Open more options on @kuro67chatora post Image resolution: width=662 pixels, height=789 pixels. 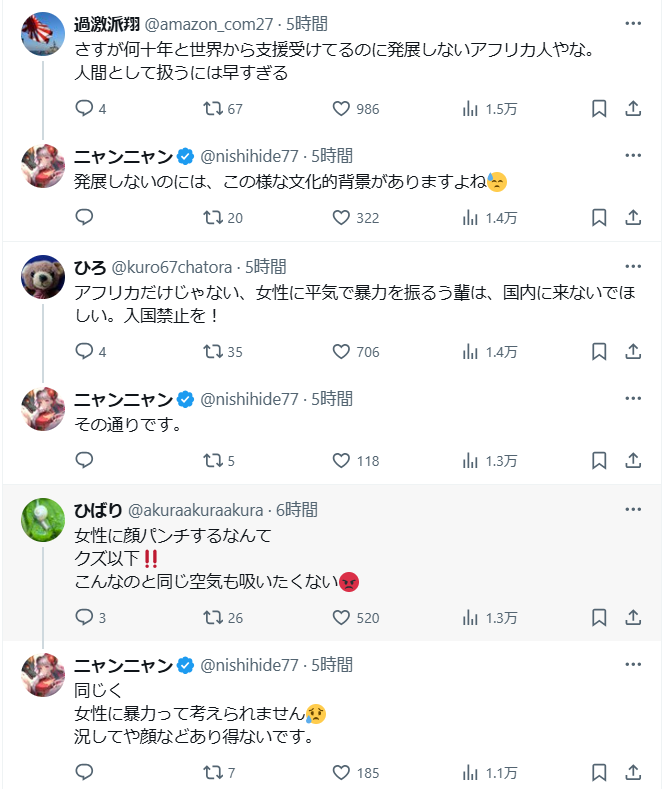[632, 266]
